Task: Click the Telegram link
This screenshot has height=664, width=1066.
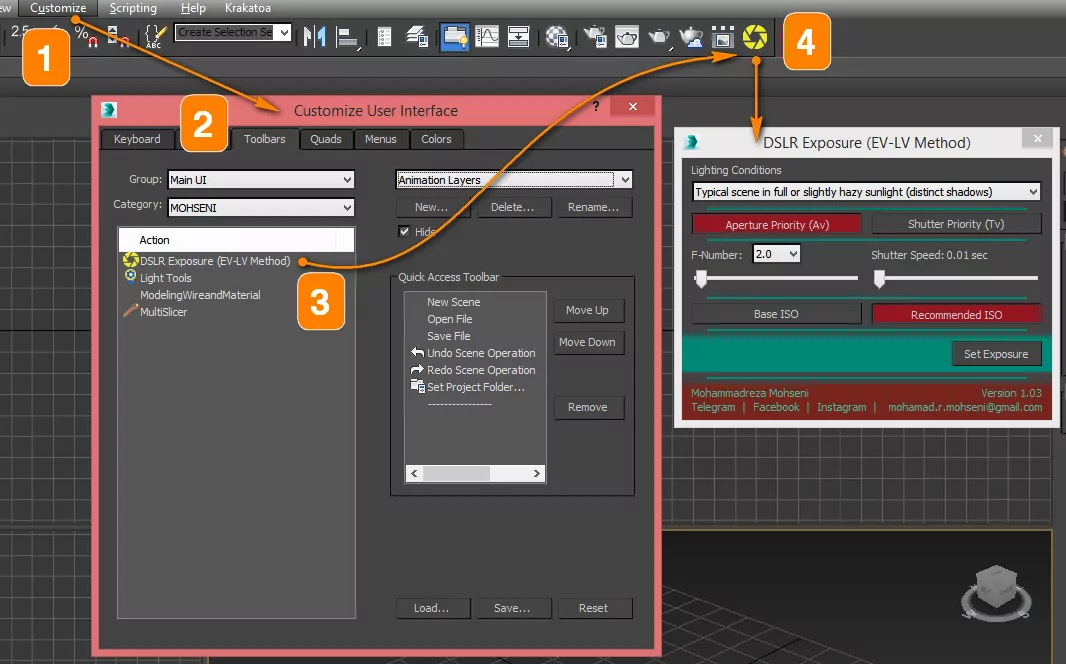Action: coord(713,407)
